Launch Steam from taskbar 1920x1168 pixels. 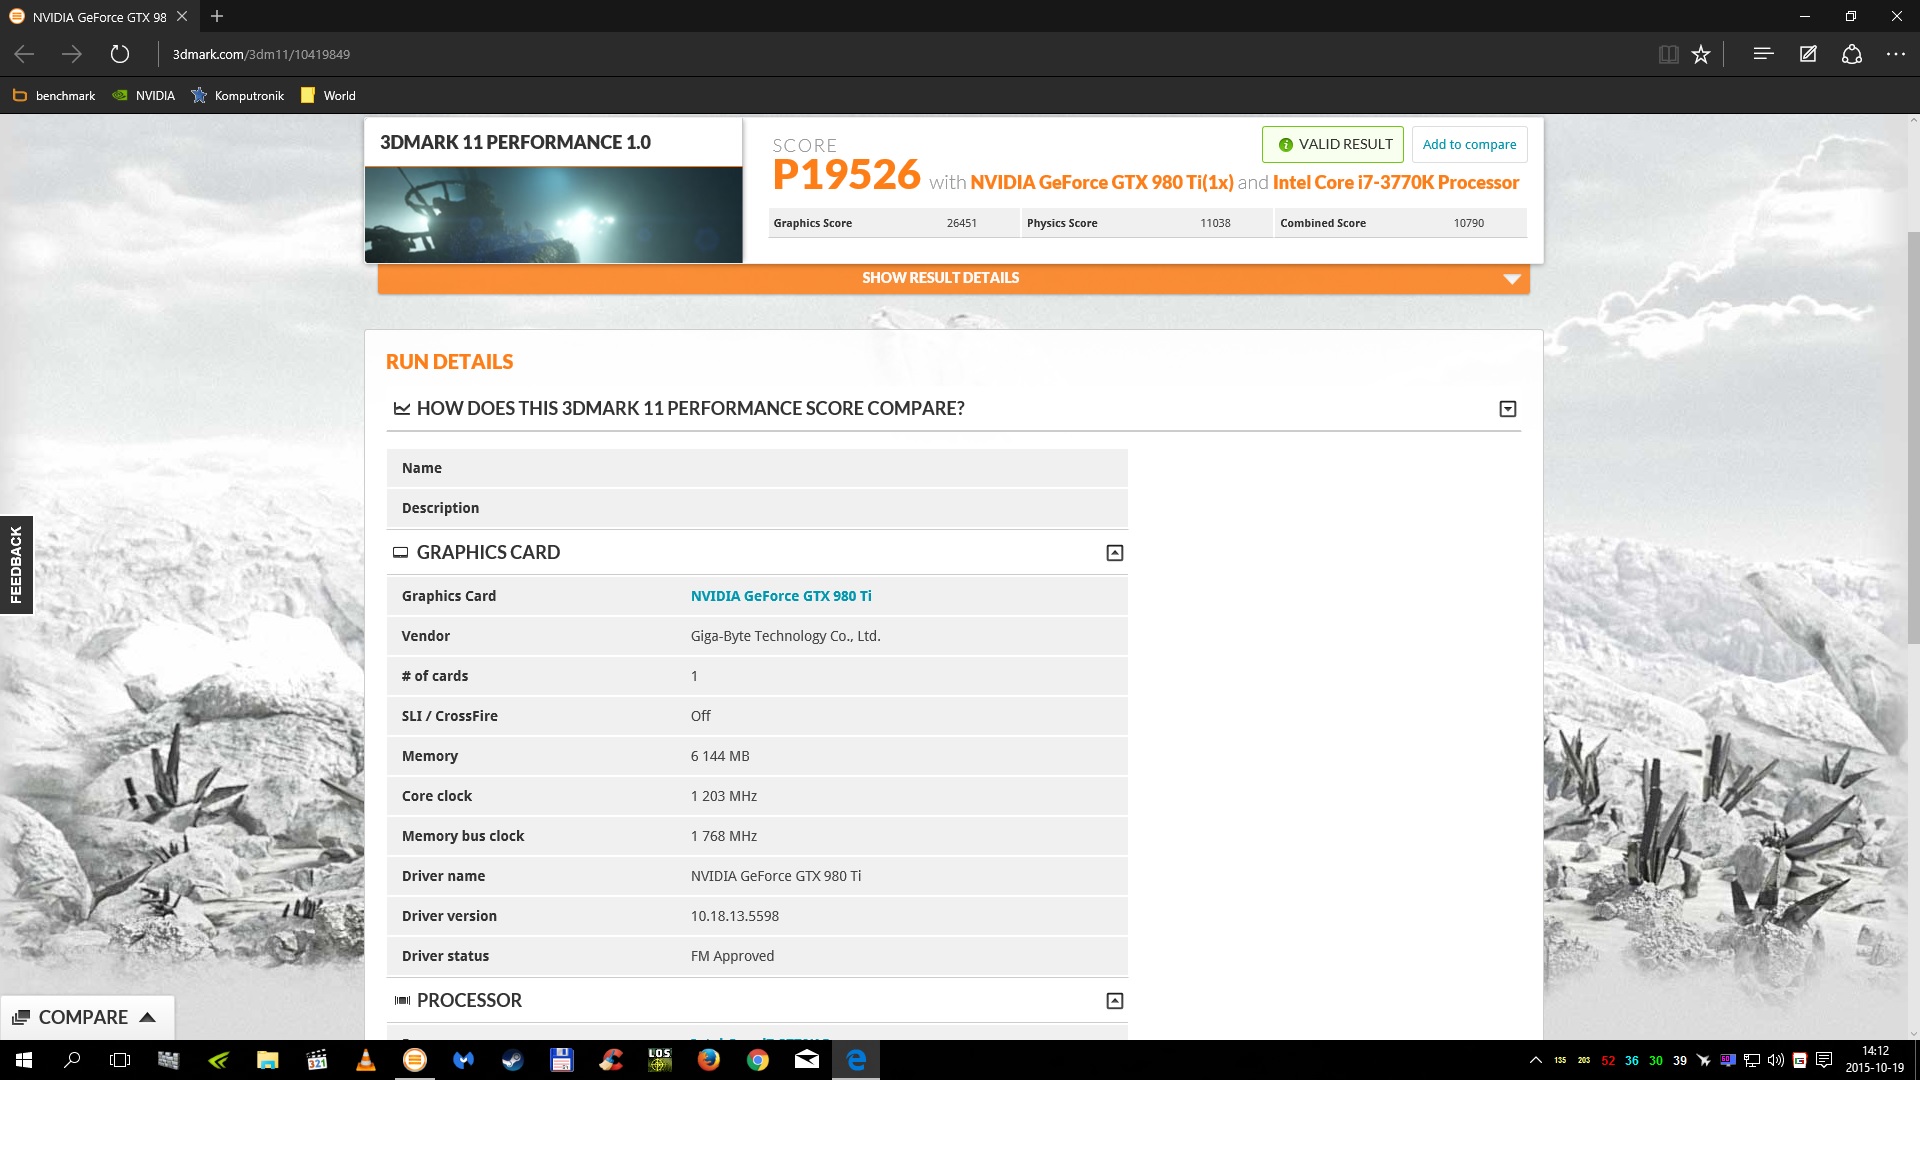[512, 1060]
